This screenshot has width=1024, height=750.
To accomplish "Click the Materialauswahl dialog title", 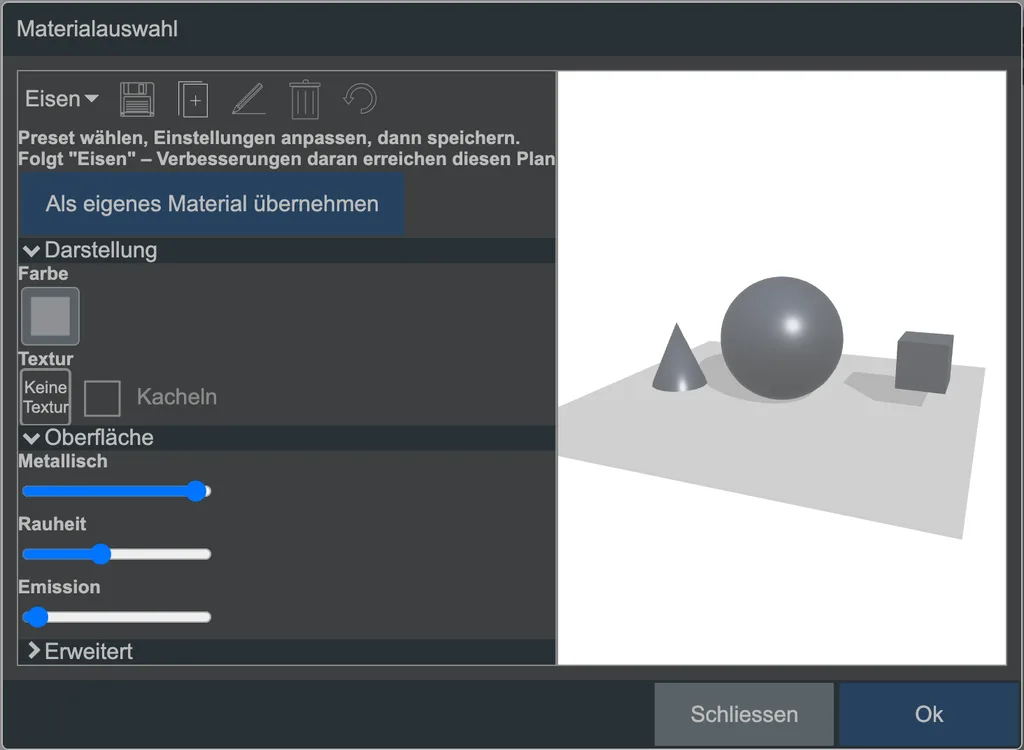I will 97,29.
